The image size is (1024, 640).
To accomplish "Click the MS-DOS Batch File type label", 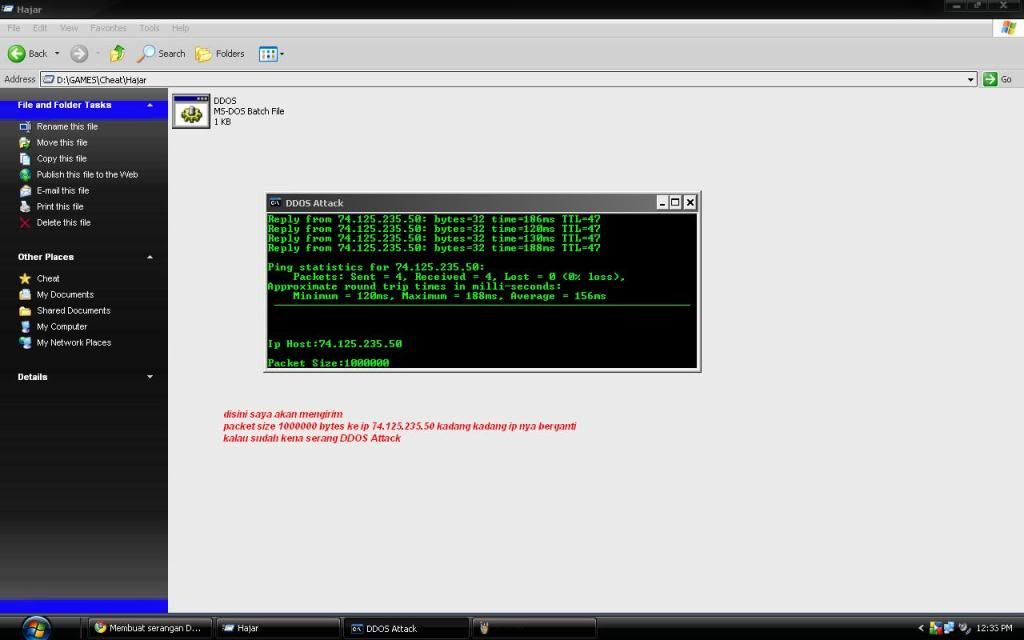I will coord(249,111).
